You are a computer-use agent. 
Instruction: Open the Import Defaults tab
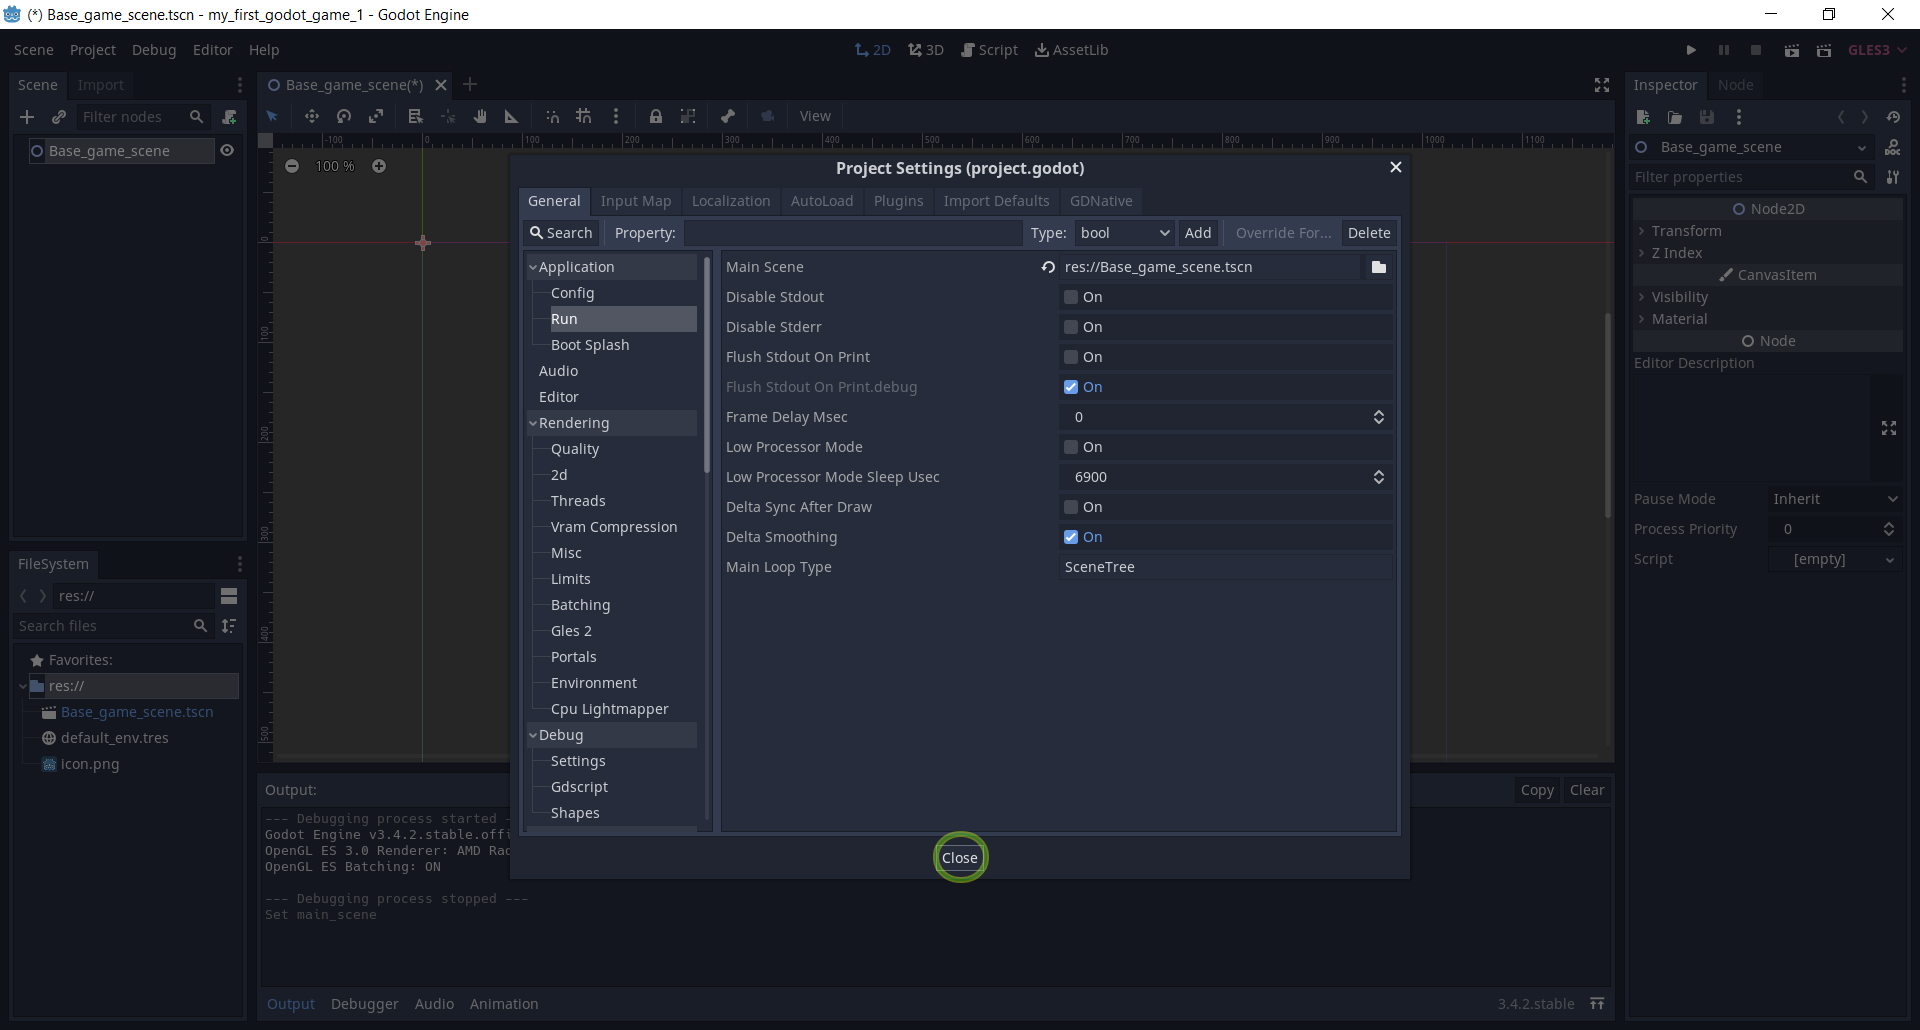pos(996,201)
